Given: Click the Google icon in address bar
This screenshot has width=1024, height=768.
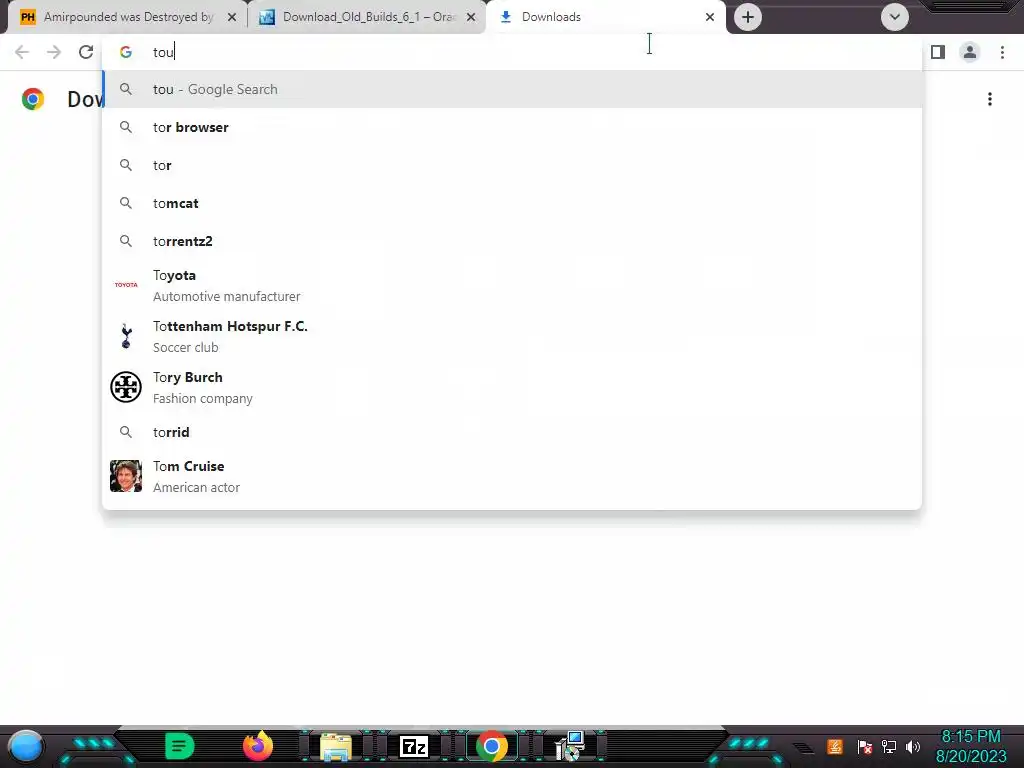Looking at the screenshot, I should coord(126,52).
